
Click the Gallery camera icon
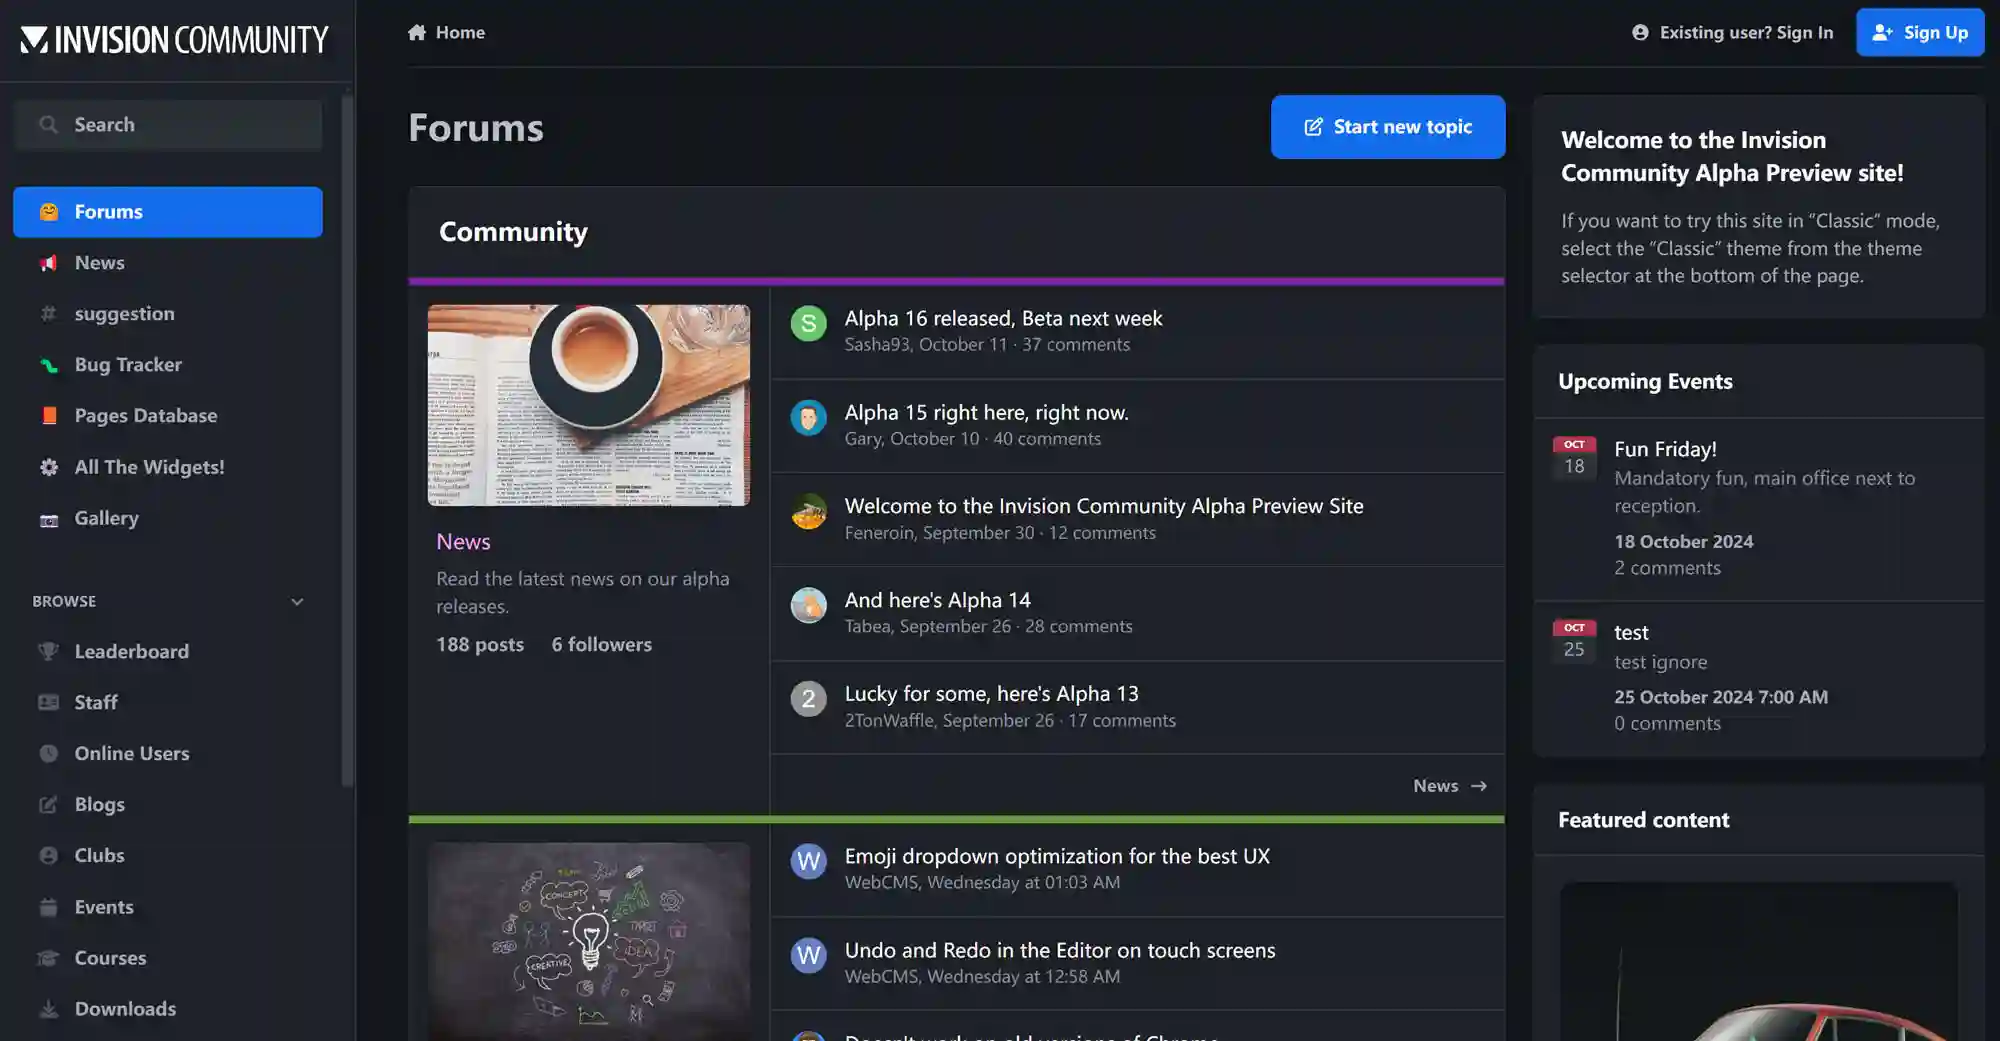coord(48,519)
